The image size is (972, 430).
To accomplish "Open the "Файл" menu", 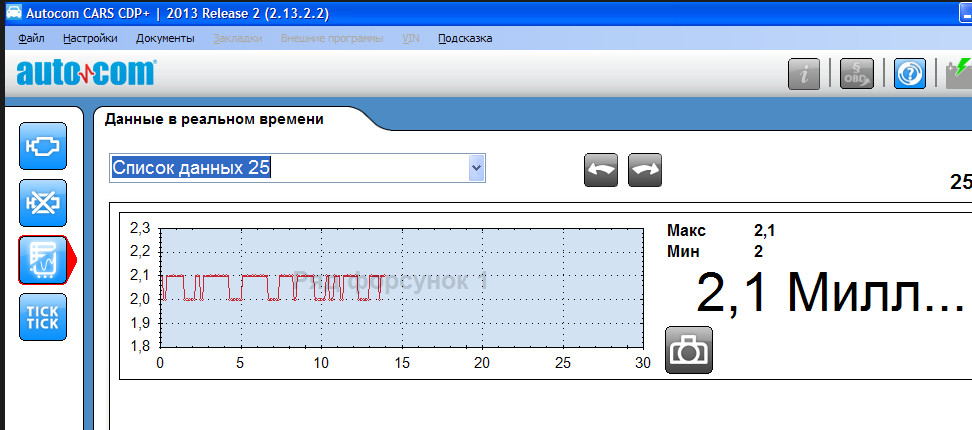I will click(31, 38).
